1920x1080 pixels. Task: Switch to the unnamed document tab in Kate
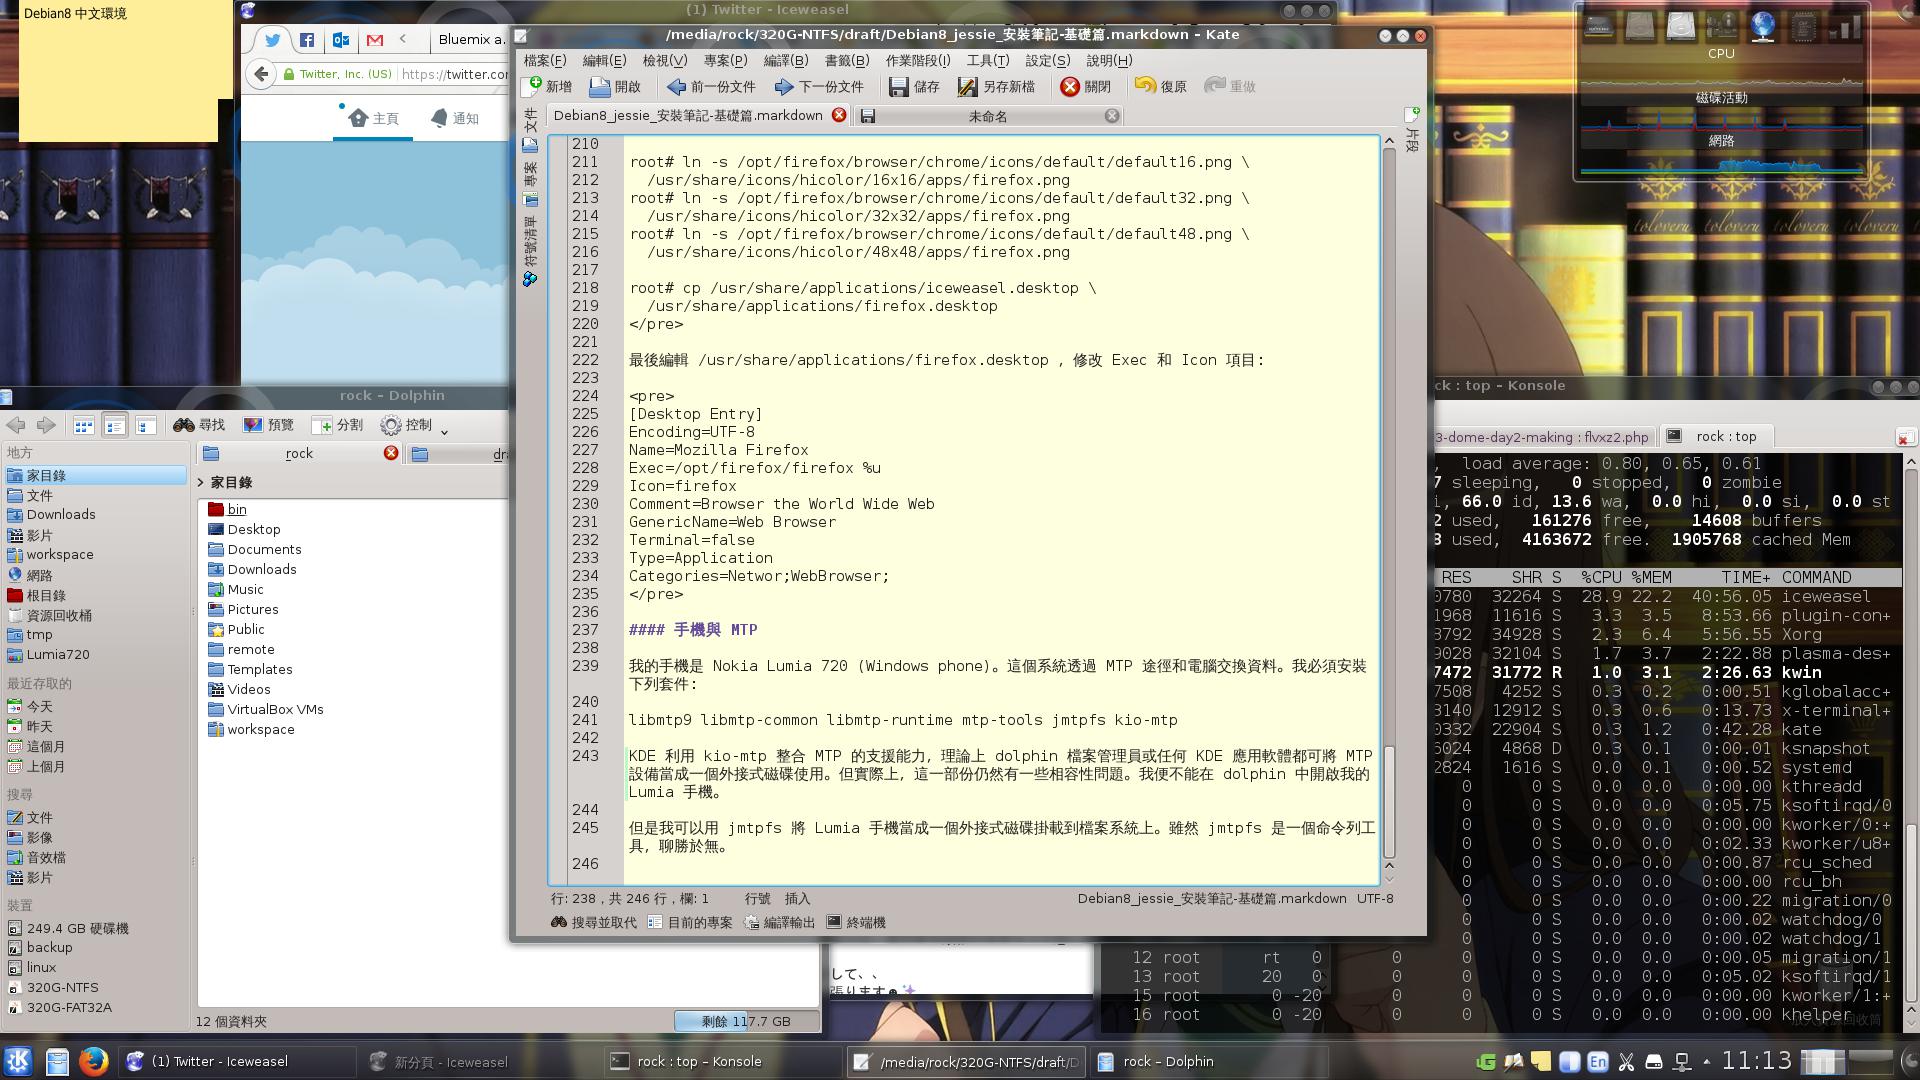[x=988, y=116]
